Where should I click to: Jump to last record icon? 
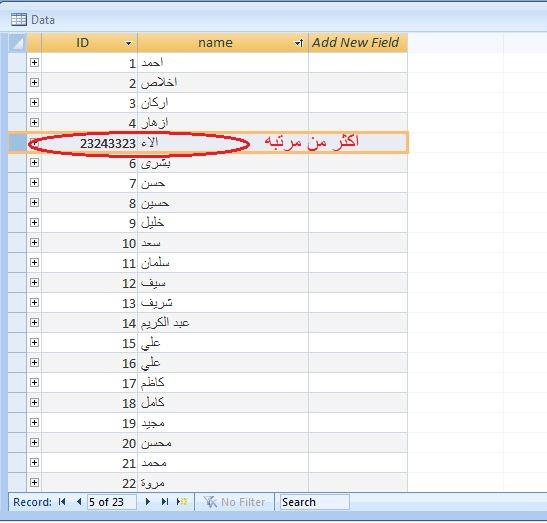click(x=165, y=502)
